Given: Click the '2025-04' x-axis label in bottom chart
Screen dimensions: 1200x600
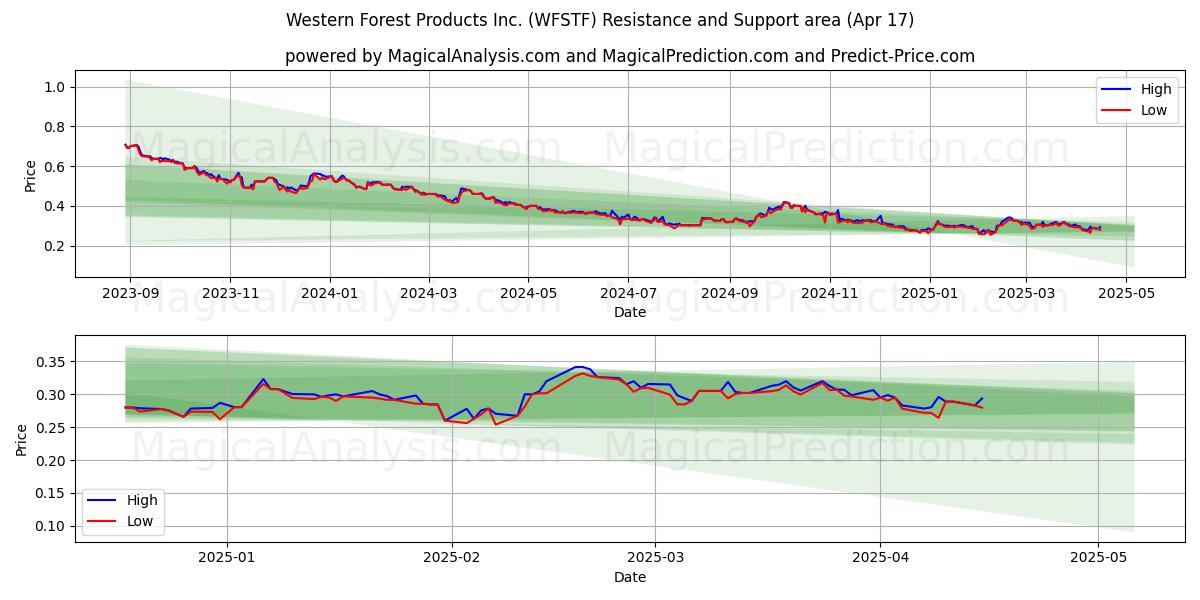Looking at the screenshot, I should click(x=880, y=560).
